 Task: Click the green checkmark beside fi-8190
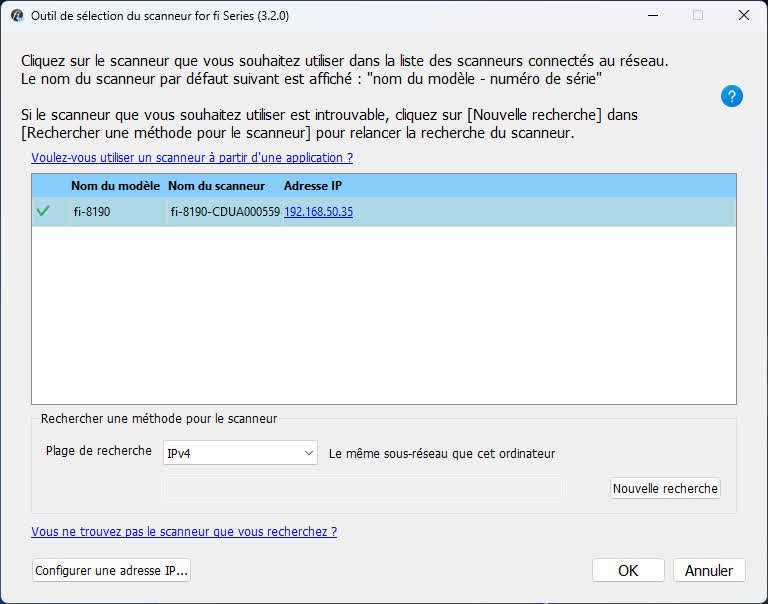click(43, 211)
